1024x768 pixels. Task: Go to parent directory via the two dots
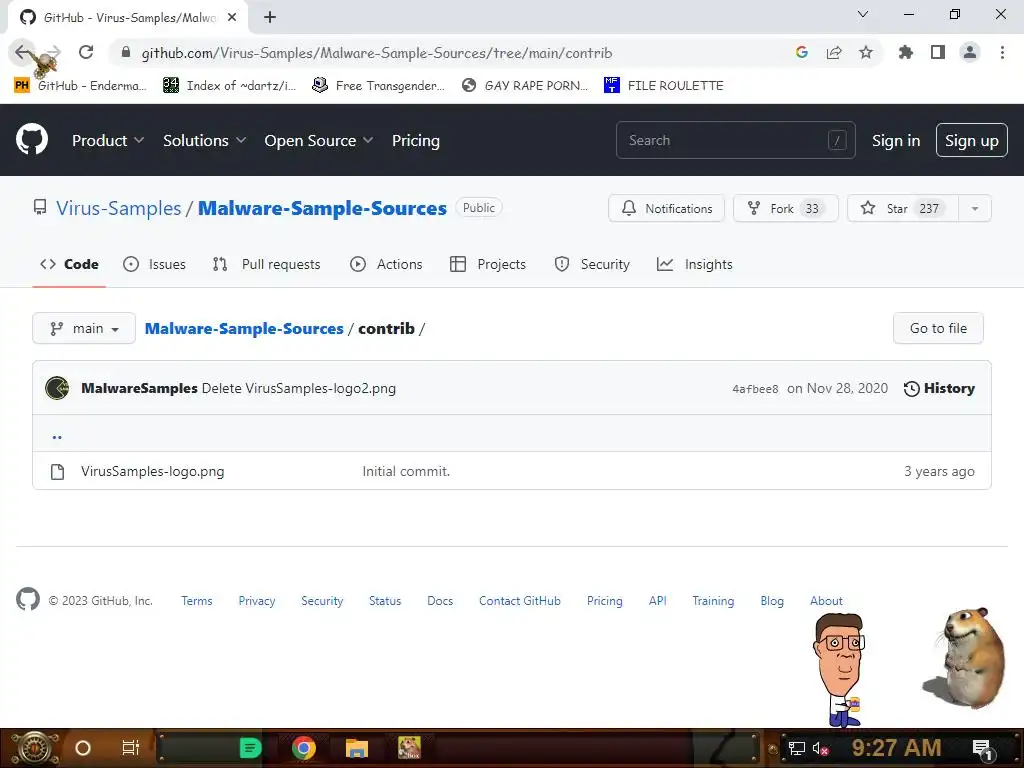pyautogui.click(x=57, y=436)
